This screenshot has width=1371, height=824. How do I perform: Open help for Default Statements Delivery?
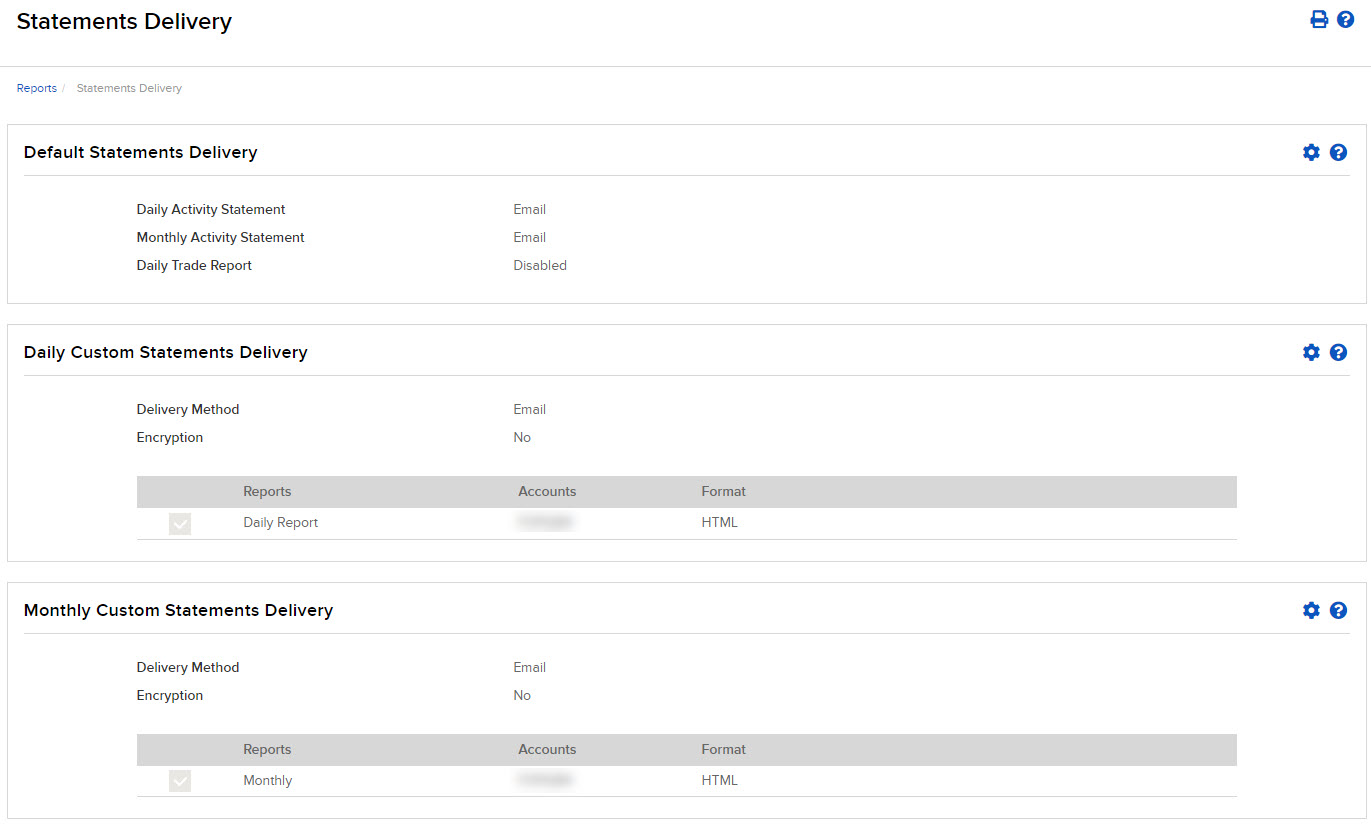pyautogui.click(x=1338, y=152)
